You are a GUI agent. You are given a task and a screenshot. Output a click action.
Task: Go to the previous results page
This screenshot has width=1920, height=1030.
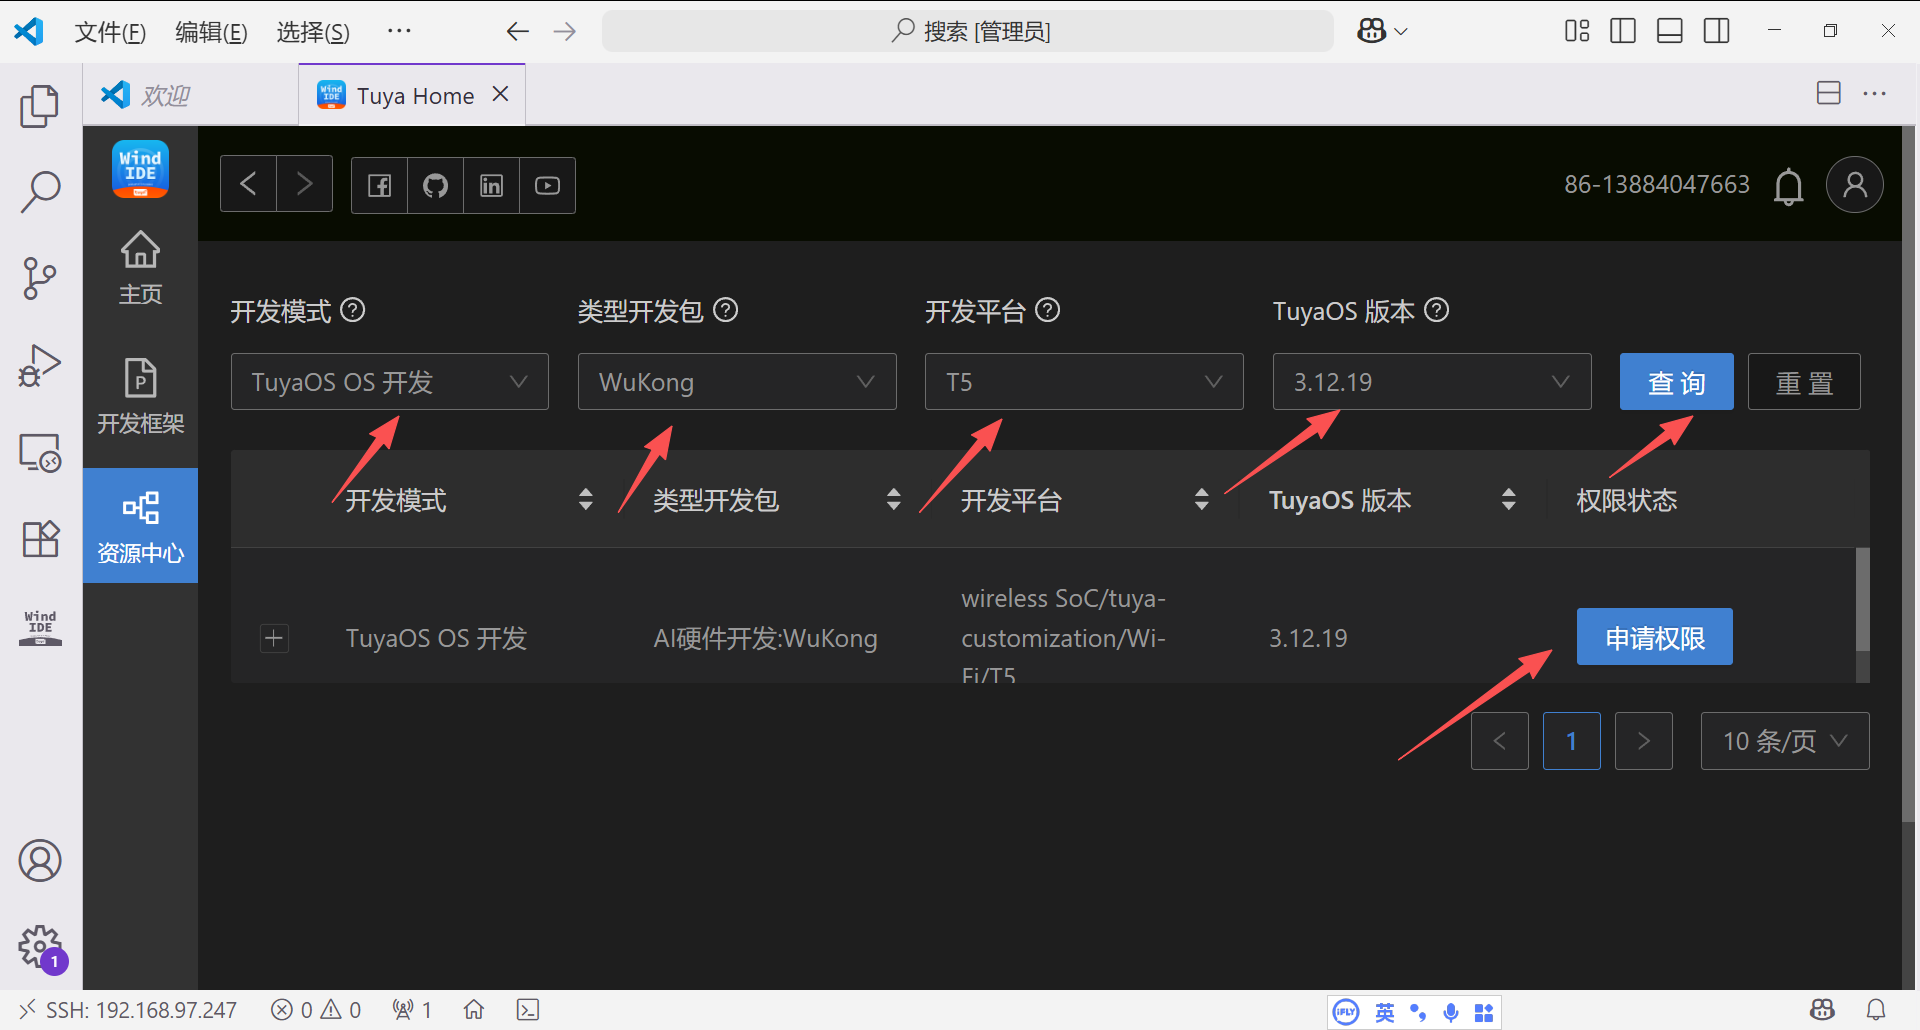pyautogui.click(x=1499, y=741)
